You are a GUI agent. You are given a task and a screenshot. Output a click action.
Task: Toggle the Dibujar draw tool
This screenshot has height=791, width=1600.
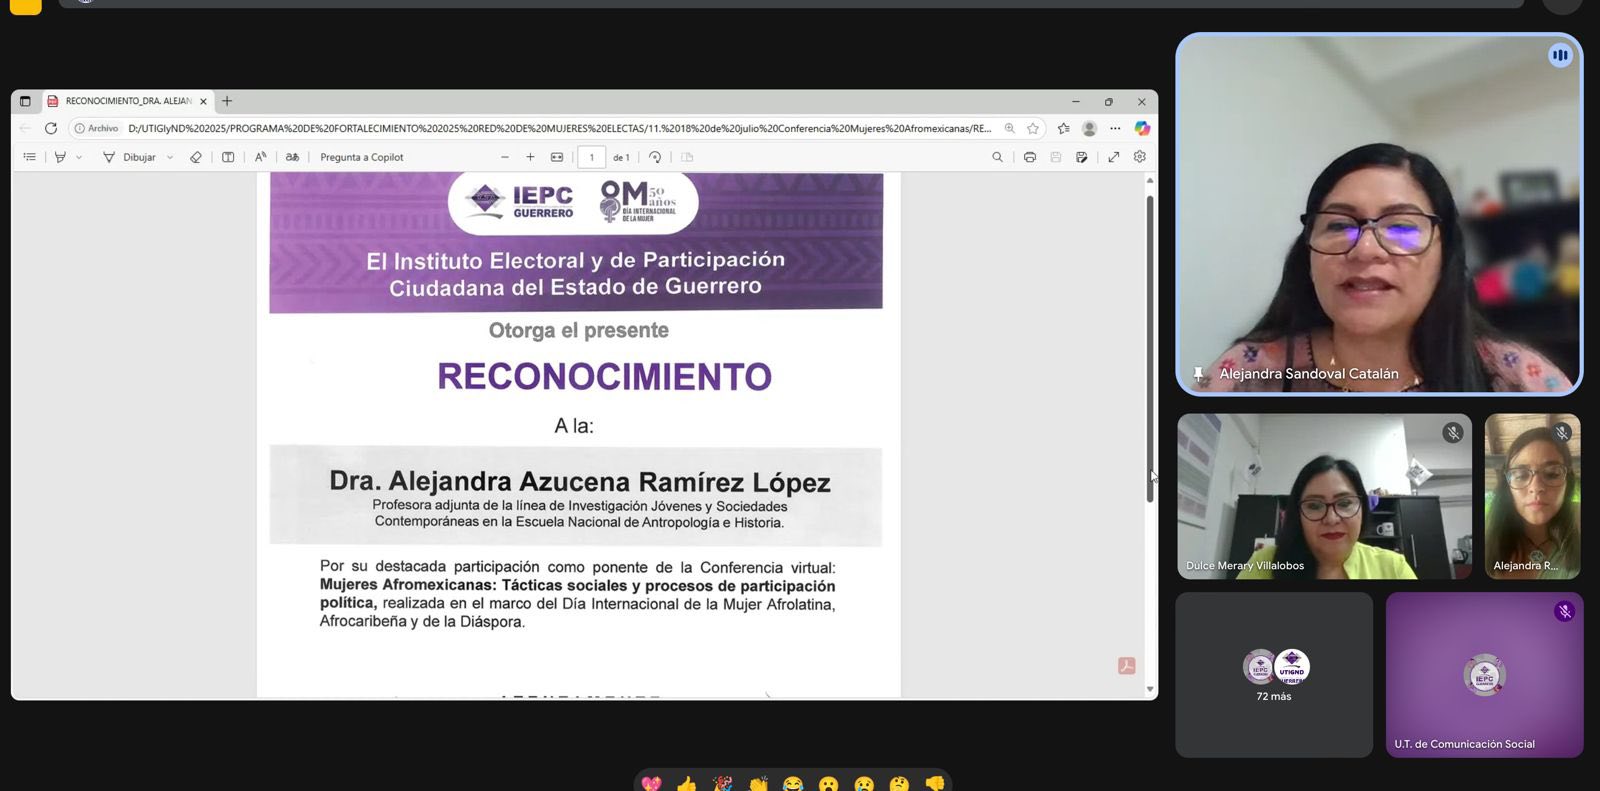[130, 157]
